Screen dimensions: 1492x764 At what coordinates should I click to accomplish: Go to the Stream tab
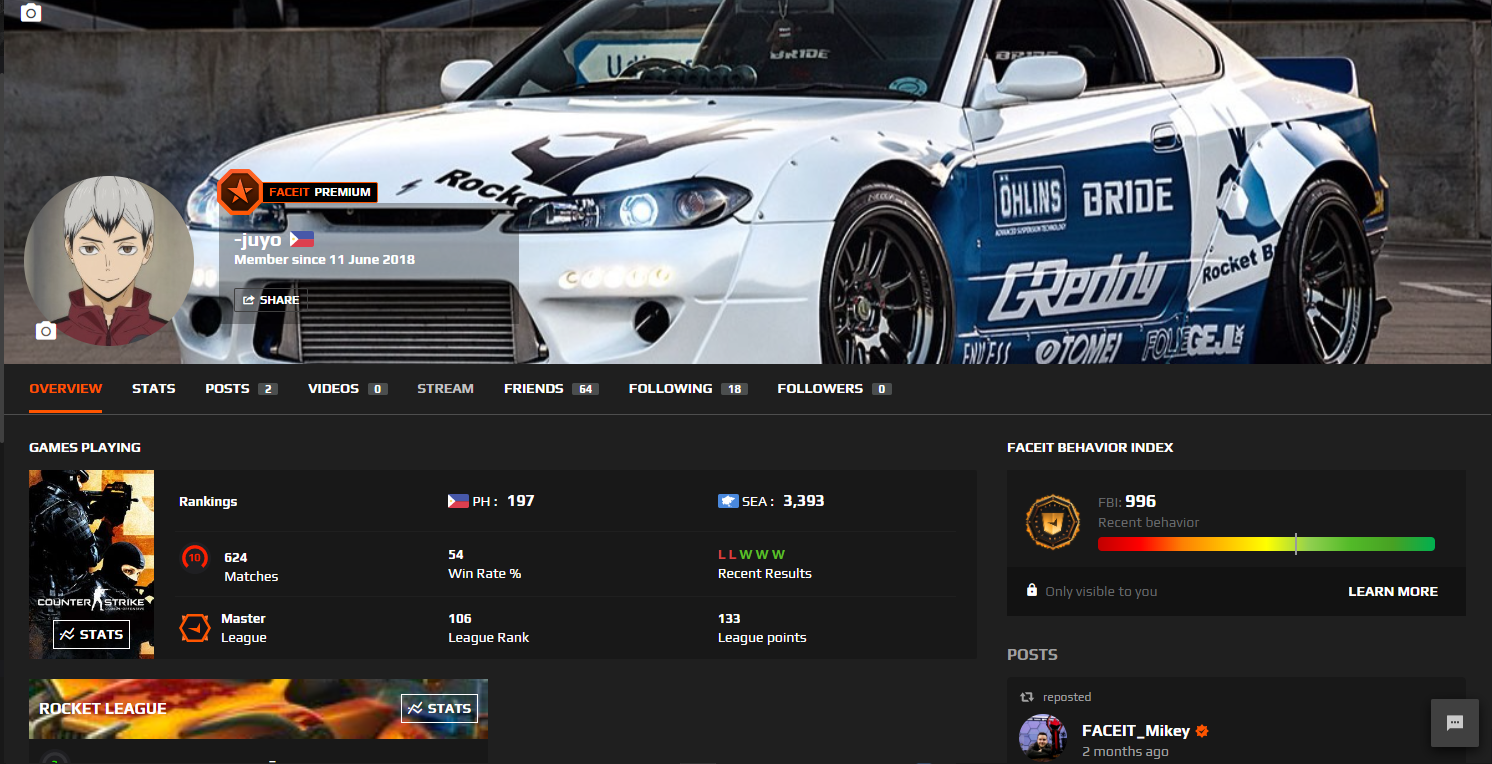pyautogui.click(x=446, y=389)
